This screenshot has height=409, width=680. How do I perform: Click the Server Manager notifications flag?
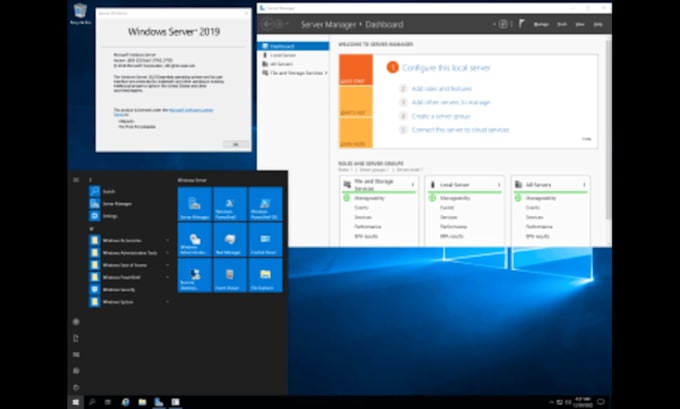click(x=522, y=24)
